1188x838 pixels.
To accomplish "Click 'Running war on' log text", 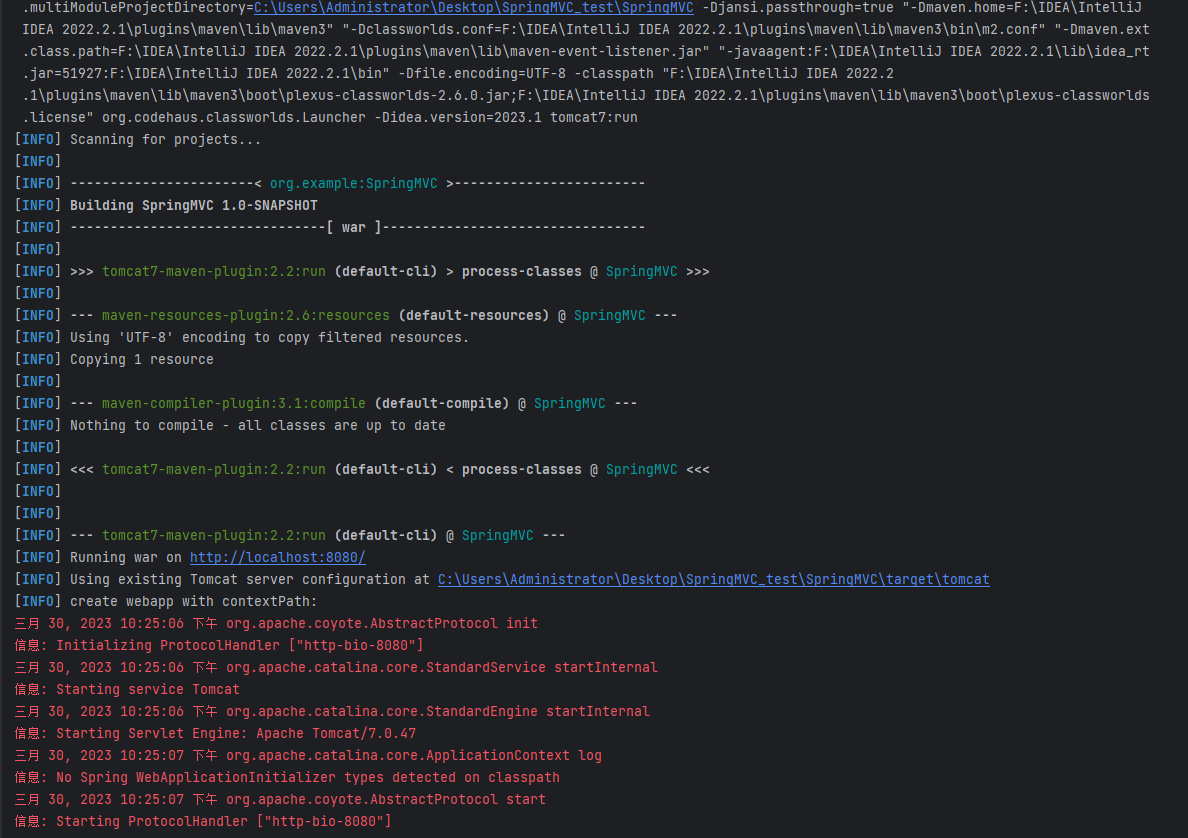I will (126, 557).
